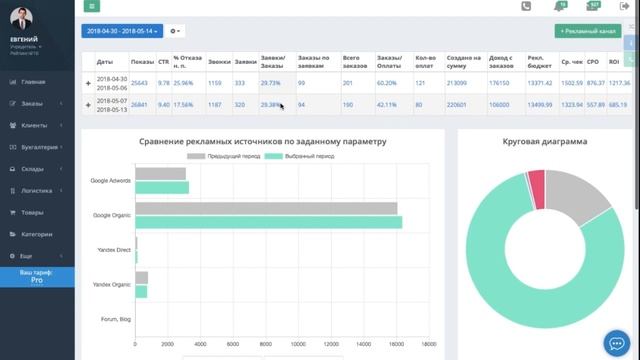The height and width of the screenshot is (360, 640).
Task: Open the bell notifications icon
Action: (560, 6)
